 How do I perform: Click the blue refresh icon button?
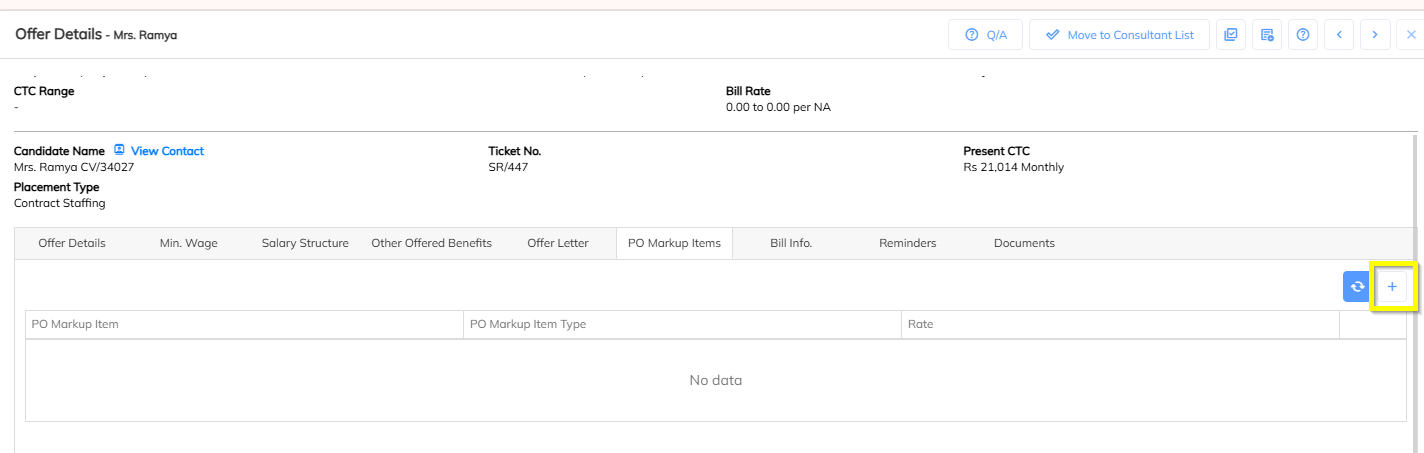[x=1357, y=287]
